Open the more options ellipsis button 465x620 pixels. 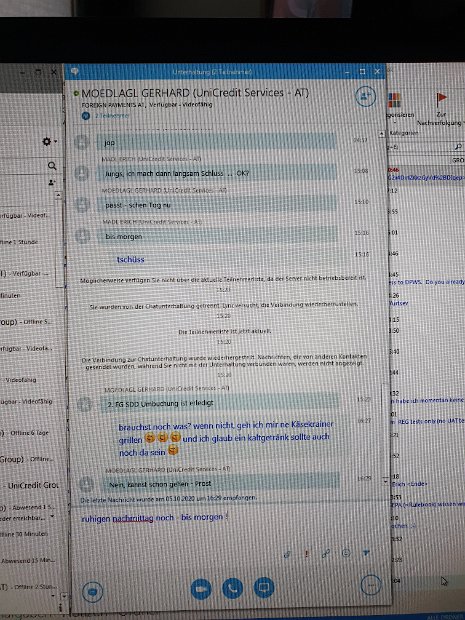[372, 585]
